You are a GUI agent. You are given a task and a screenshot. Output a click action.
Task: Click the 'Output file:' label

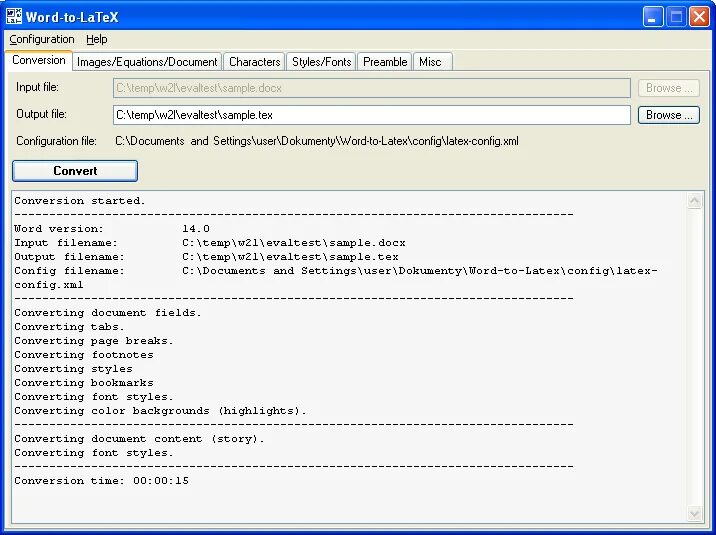[41, 114]
